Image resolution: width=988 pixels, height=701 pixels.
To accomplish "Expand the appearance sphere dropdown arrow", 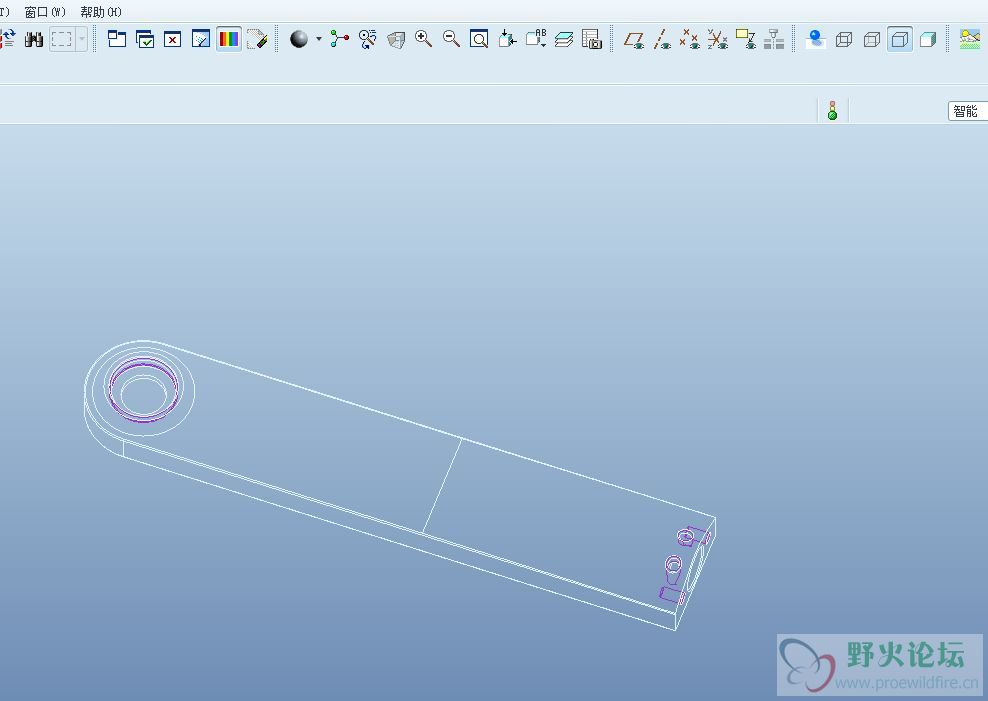I will pyautogui.click(x=319, y=40).
